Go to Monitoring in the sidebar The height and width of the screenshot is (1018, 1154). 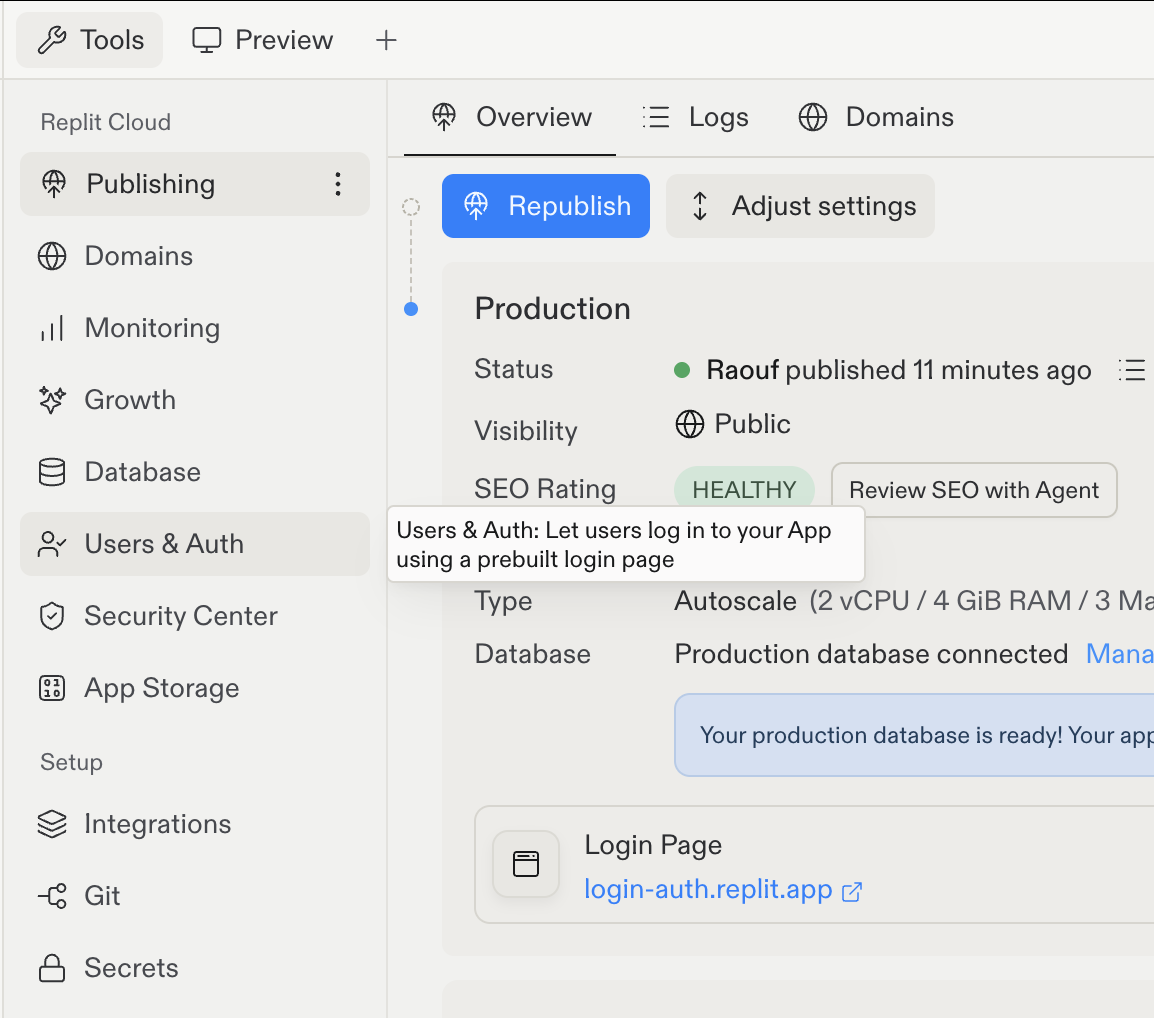click(x=194, y=328)
